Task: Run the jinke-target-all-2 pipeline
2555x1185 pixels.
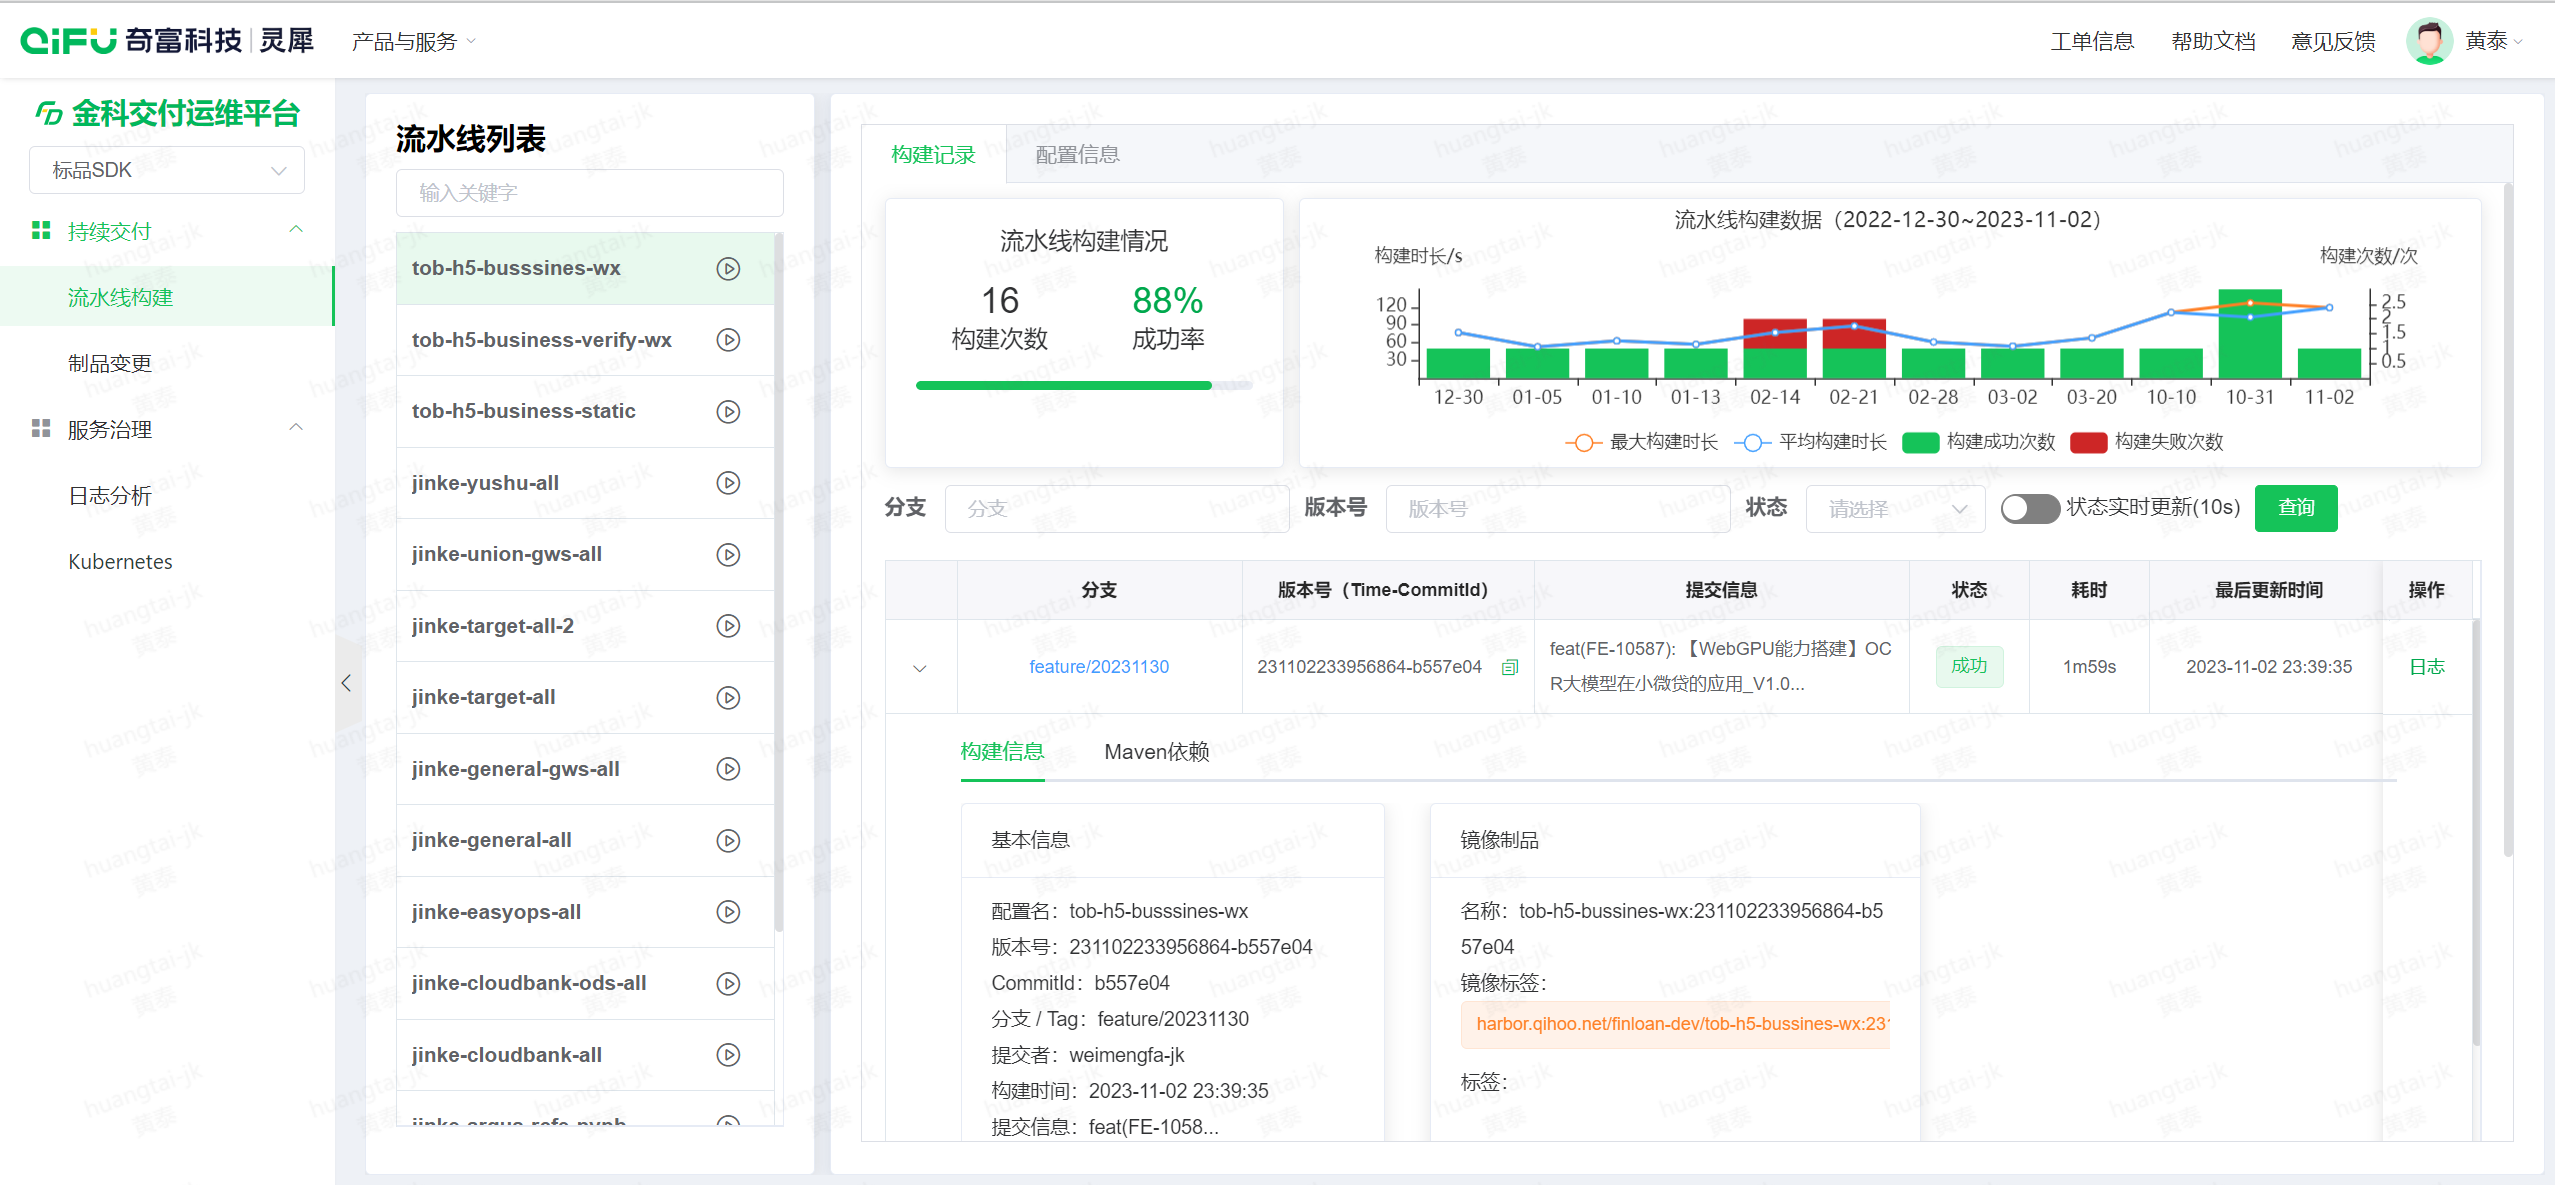Action: point(726,625)
